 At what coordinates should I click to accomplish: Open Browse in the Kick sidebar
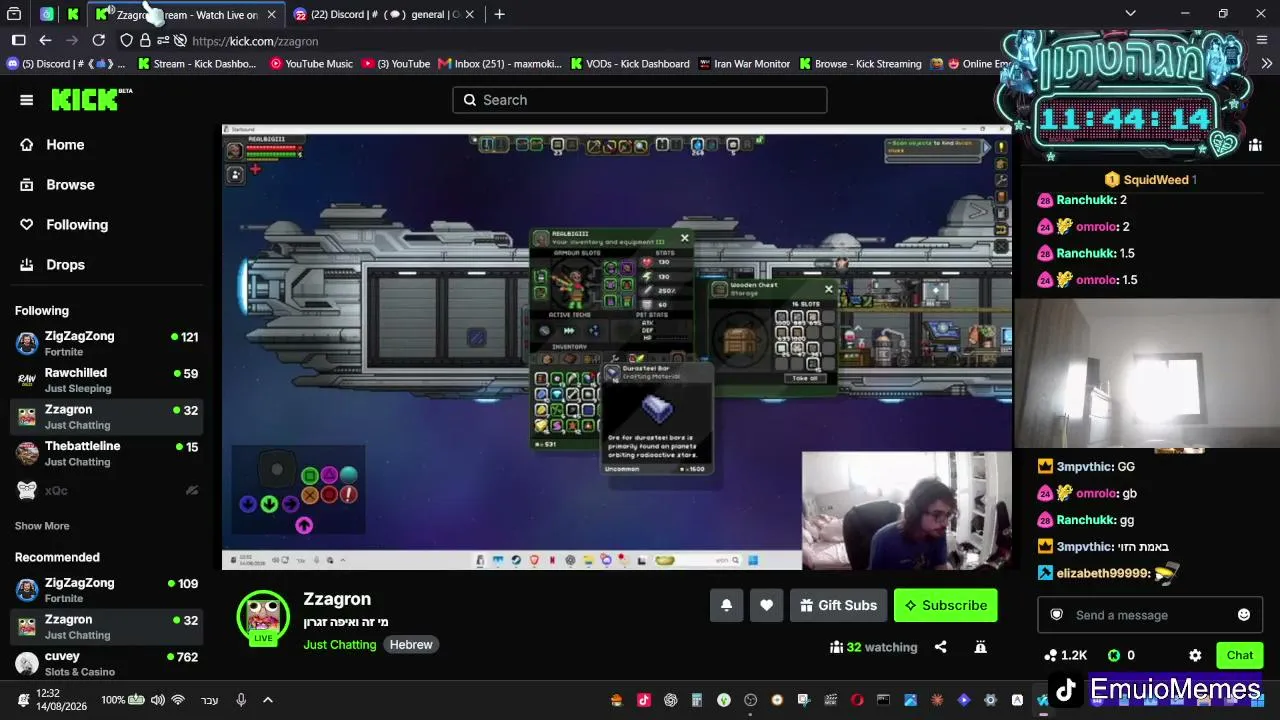[58, 185]
